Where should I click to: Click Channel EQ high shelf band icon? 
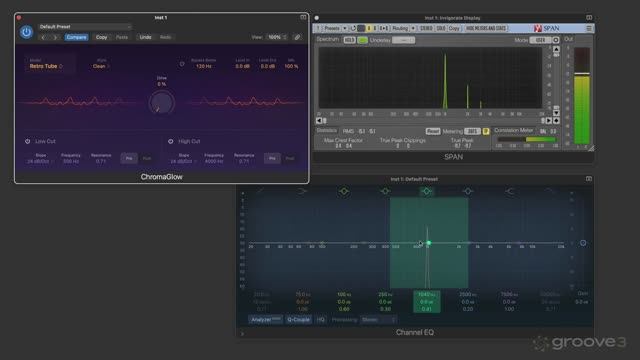tap(509, 191)
